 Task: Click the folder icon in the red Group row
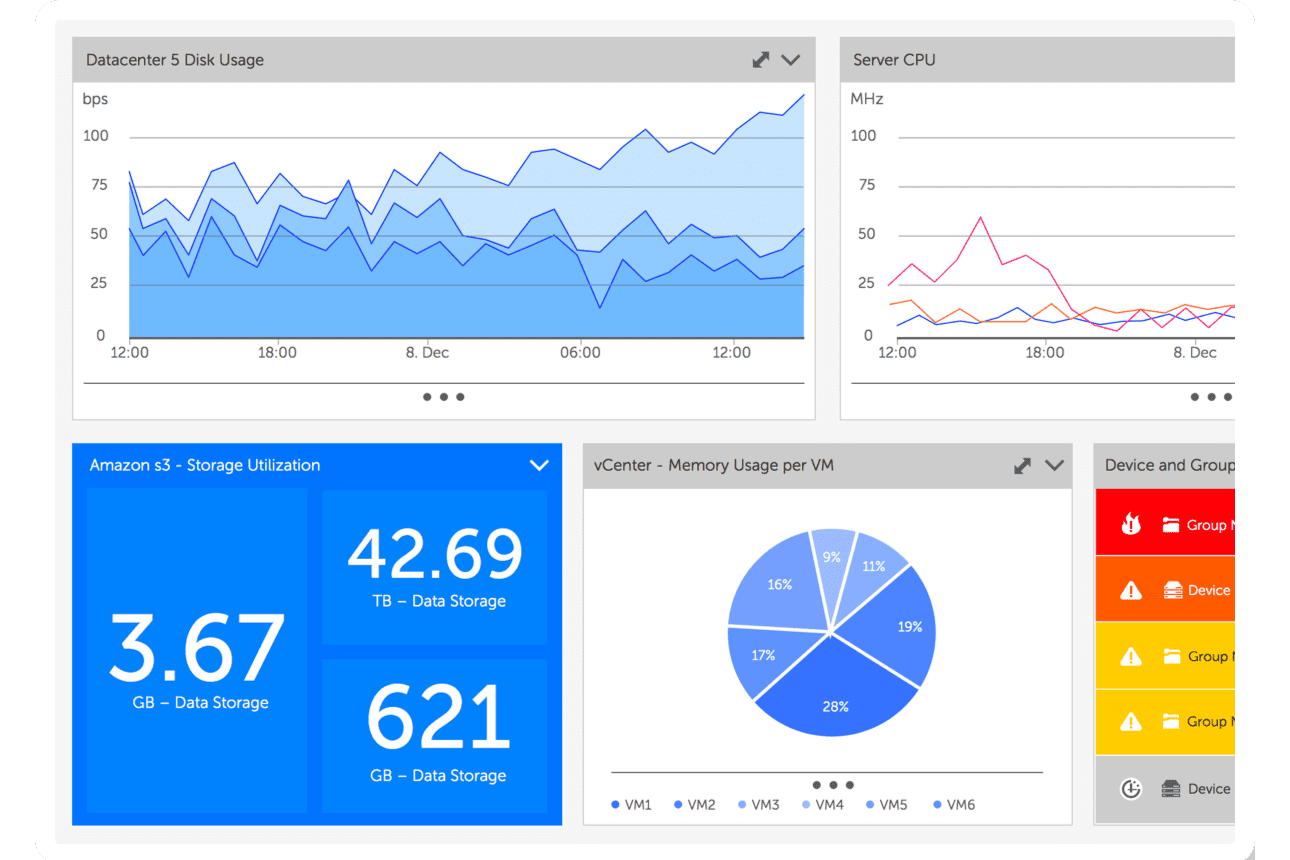(x=1172, y=524)
